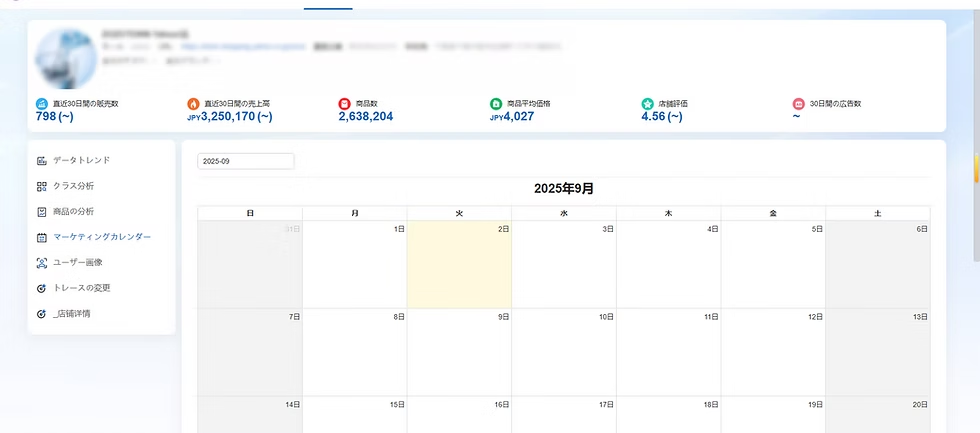The width and height of the screenshot is (980, 433).
Task: Select the 16日 calendar cell
Action: 459,415
